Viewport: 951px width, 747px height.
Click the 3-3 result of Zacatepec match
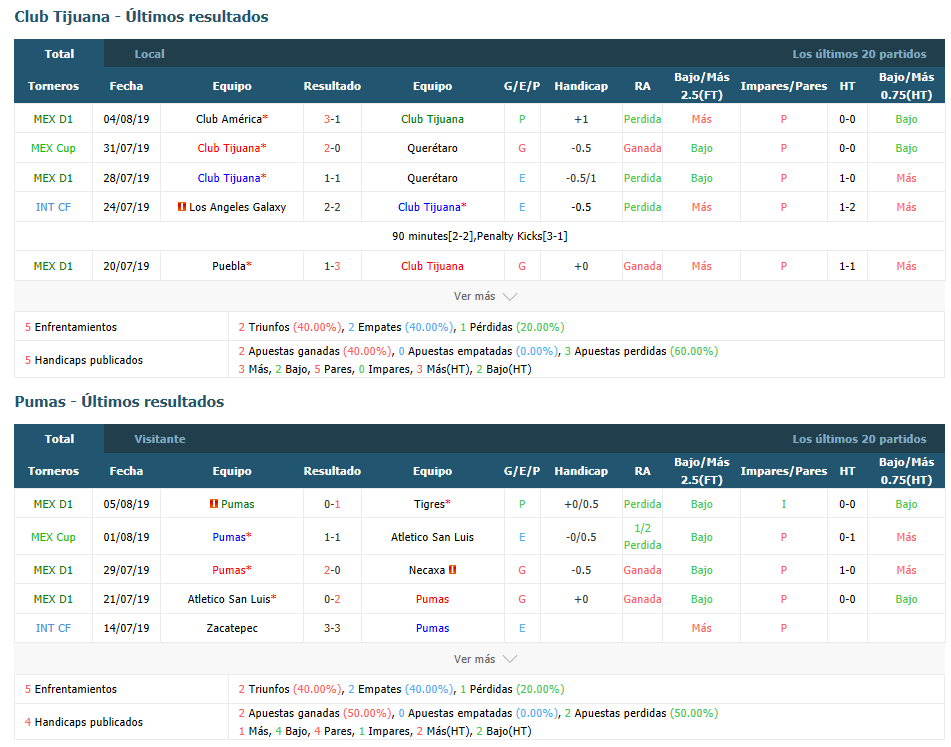(x=332, y=628)
